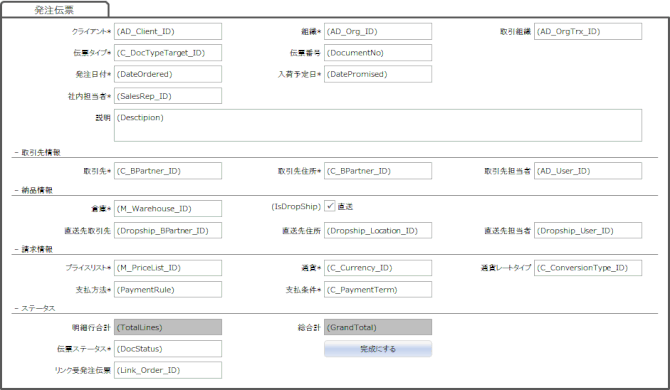Click the 取引先 C_BPartner_ID field
670x390 pixels.
point(168,171)
